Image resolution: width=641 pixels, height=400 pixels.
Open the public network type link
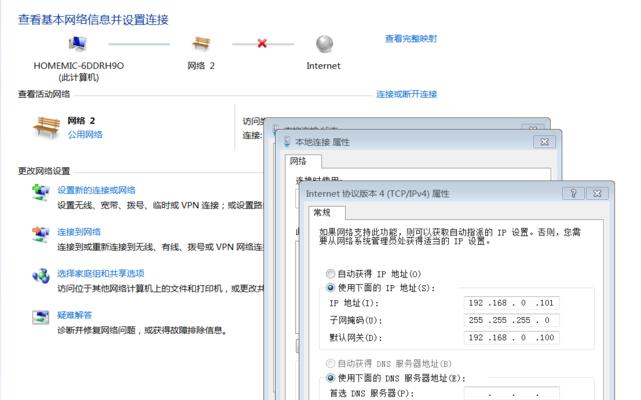[85, 135]
